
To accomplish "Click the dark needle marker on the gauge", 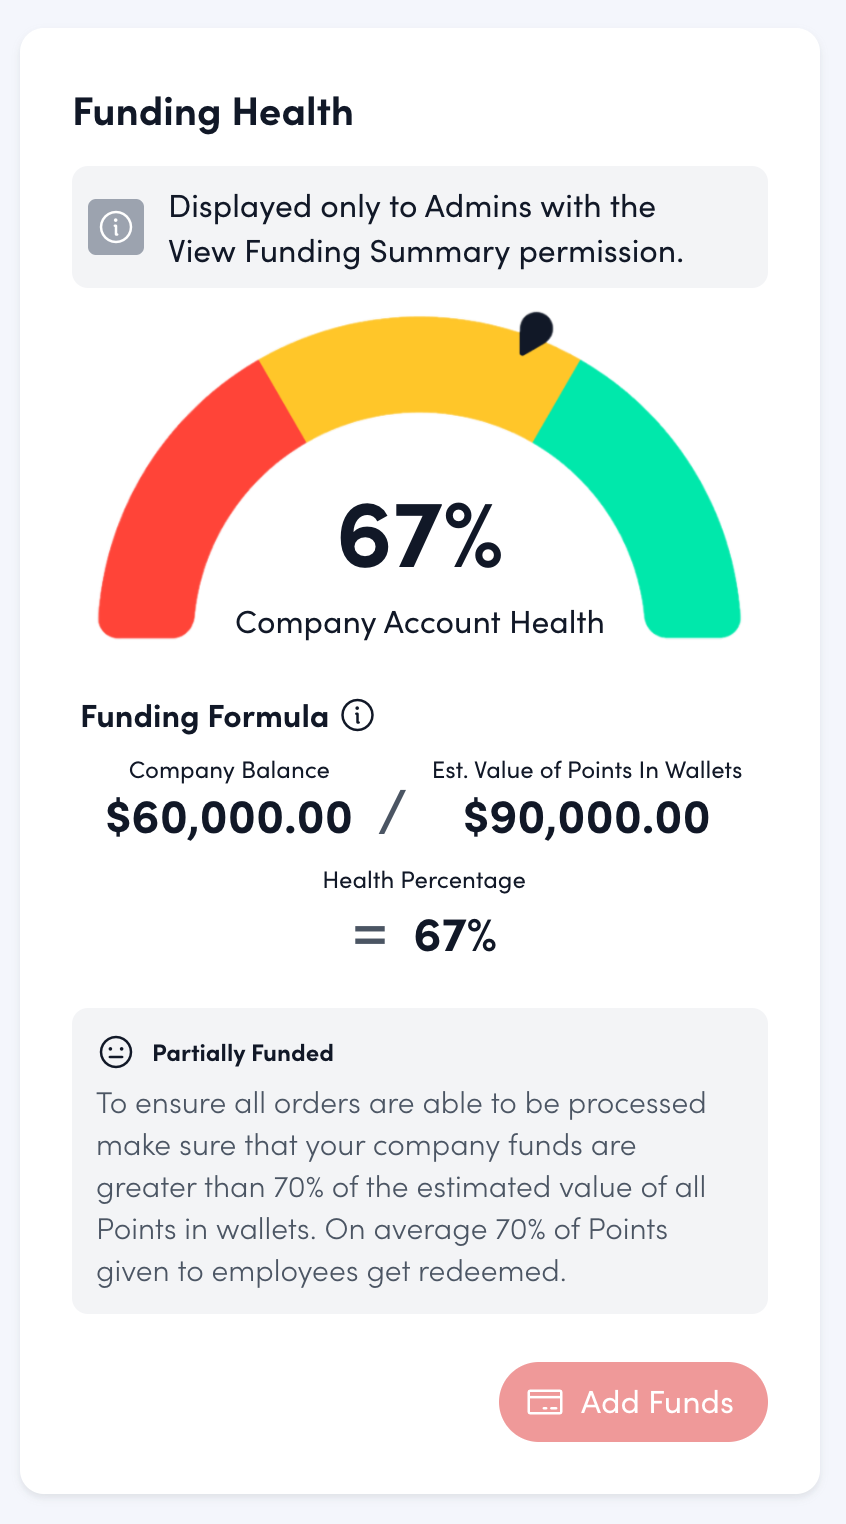I will (535, 332).
